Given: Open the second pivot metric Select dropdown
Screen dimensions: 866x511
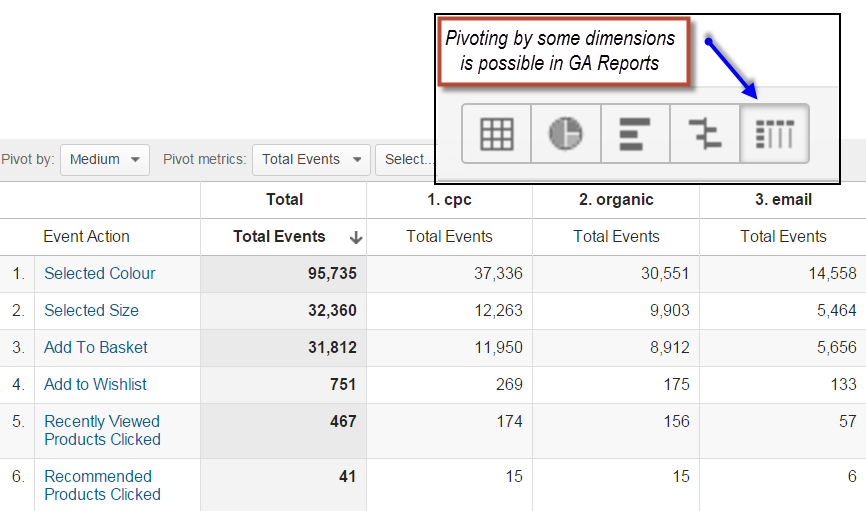Looking at the screenshot, I should (x=406, y=160).
